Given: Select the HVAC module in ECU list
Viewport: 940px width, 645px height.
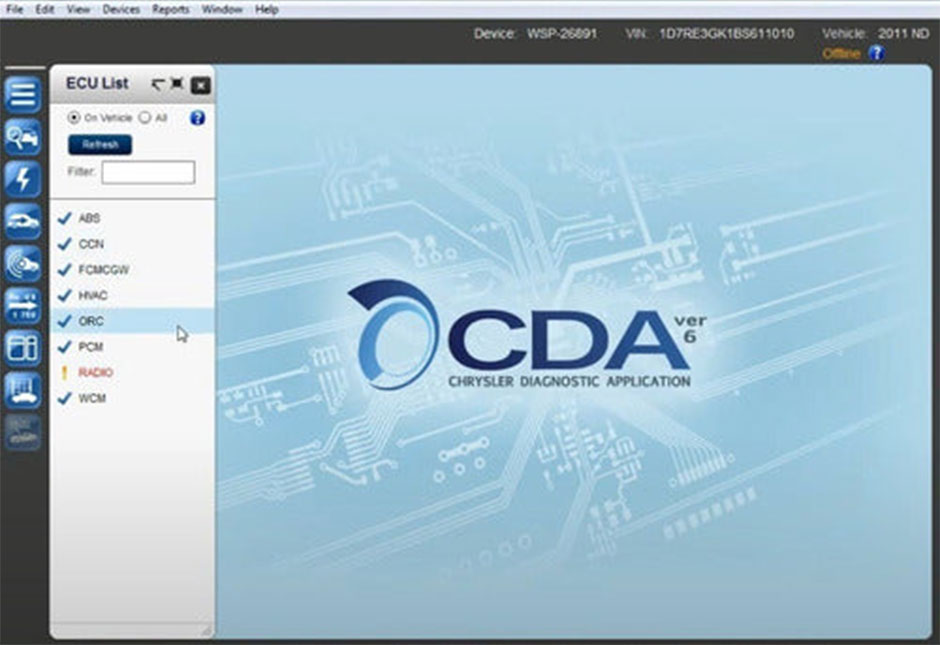Looking at the screenshot, I should (132, 296).
